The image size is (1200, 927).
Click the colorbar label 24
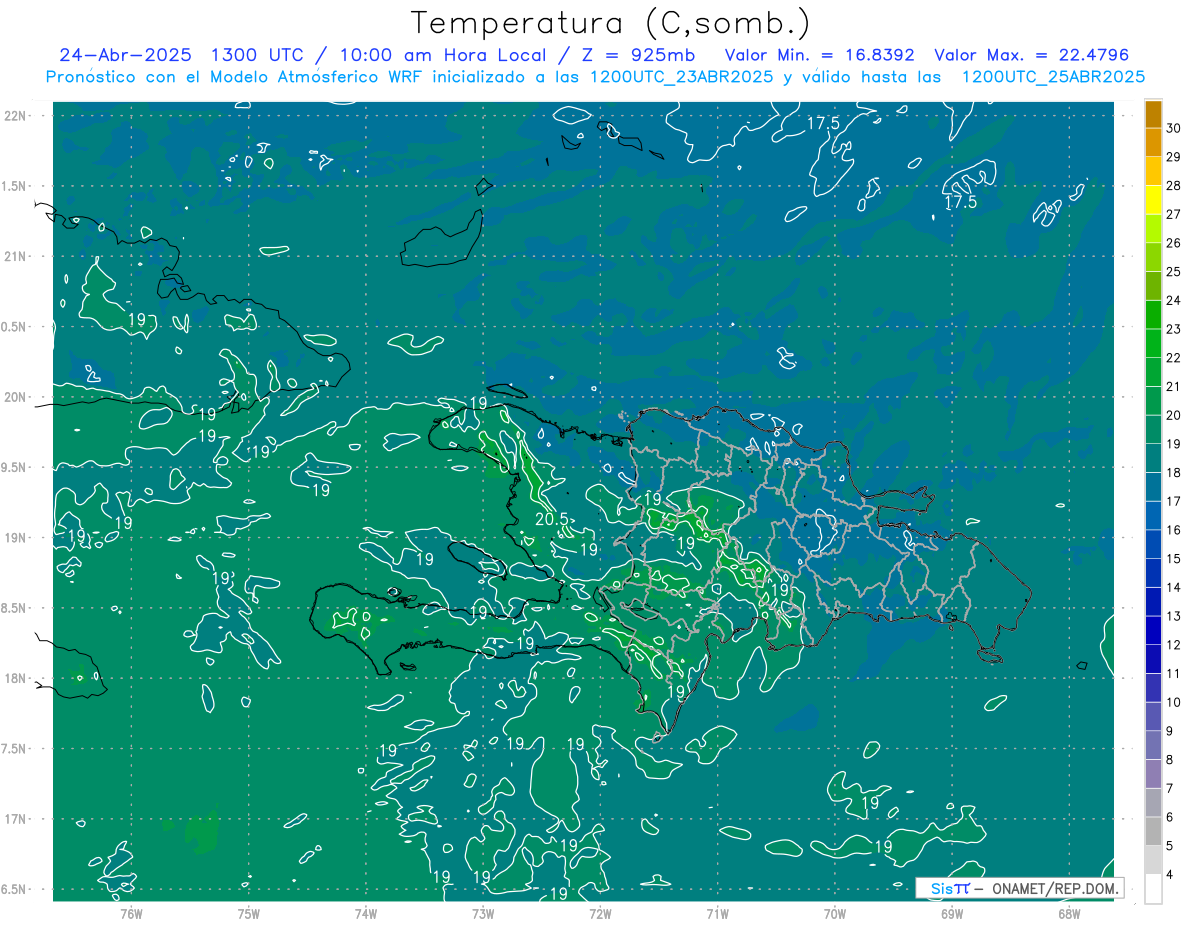(1174, 300)
